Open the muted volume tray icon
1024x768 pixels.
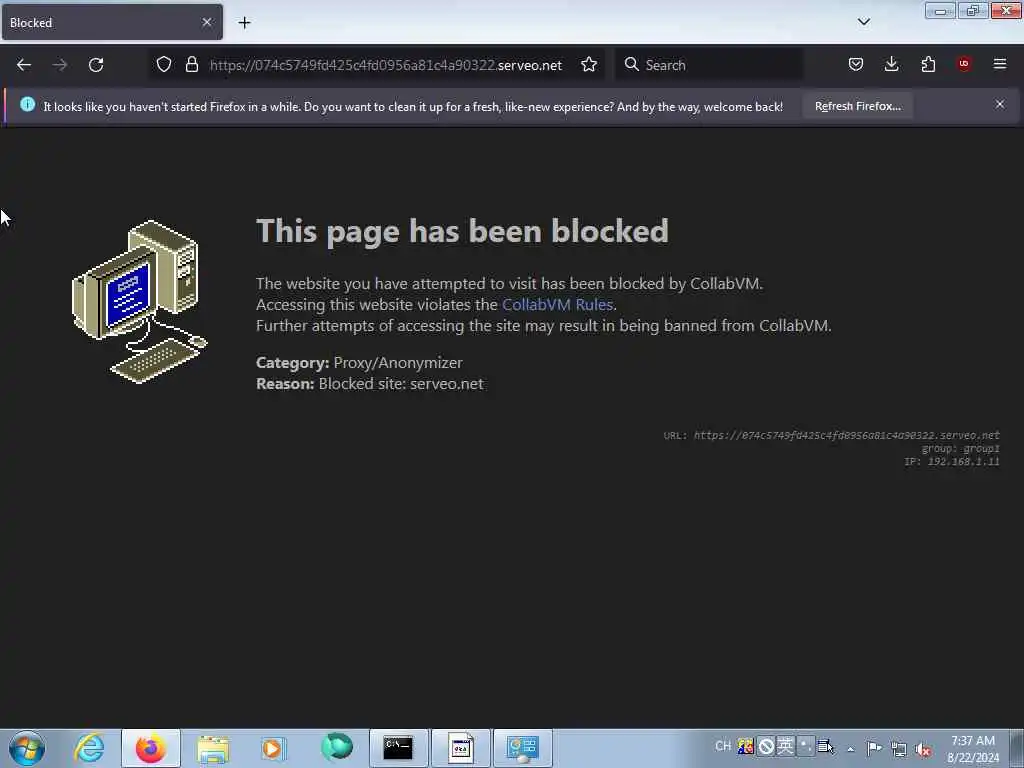923,749
